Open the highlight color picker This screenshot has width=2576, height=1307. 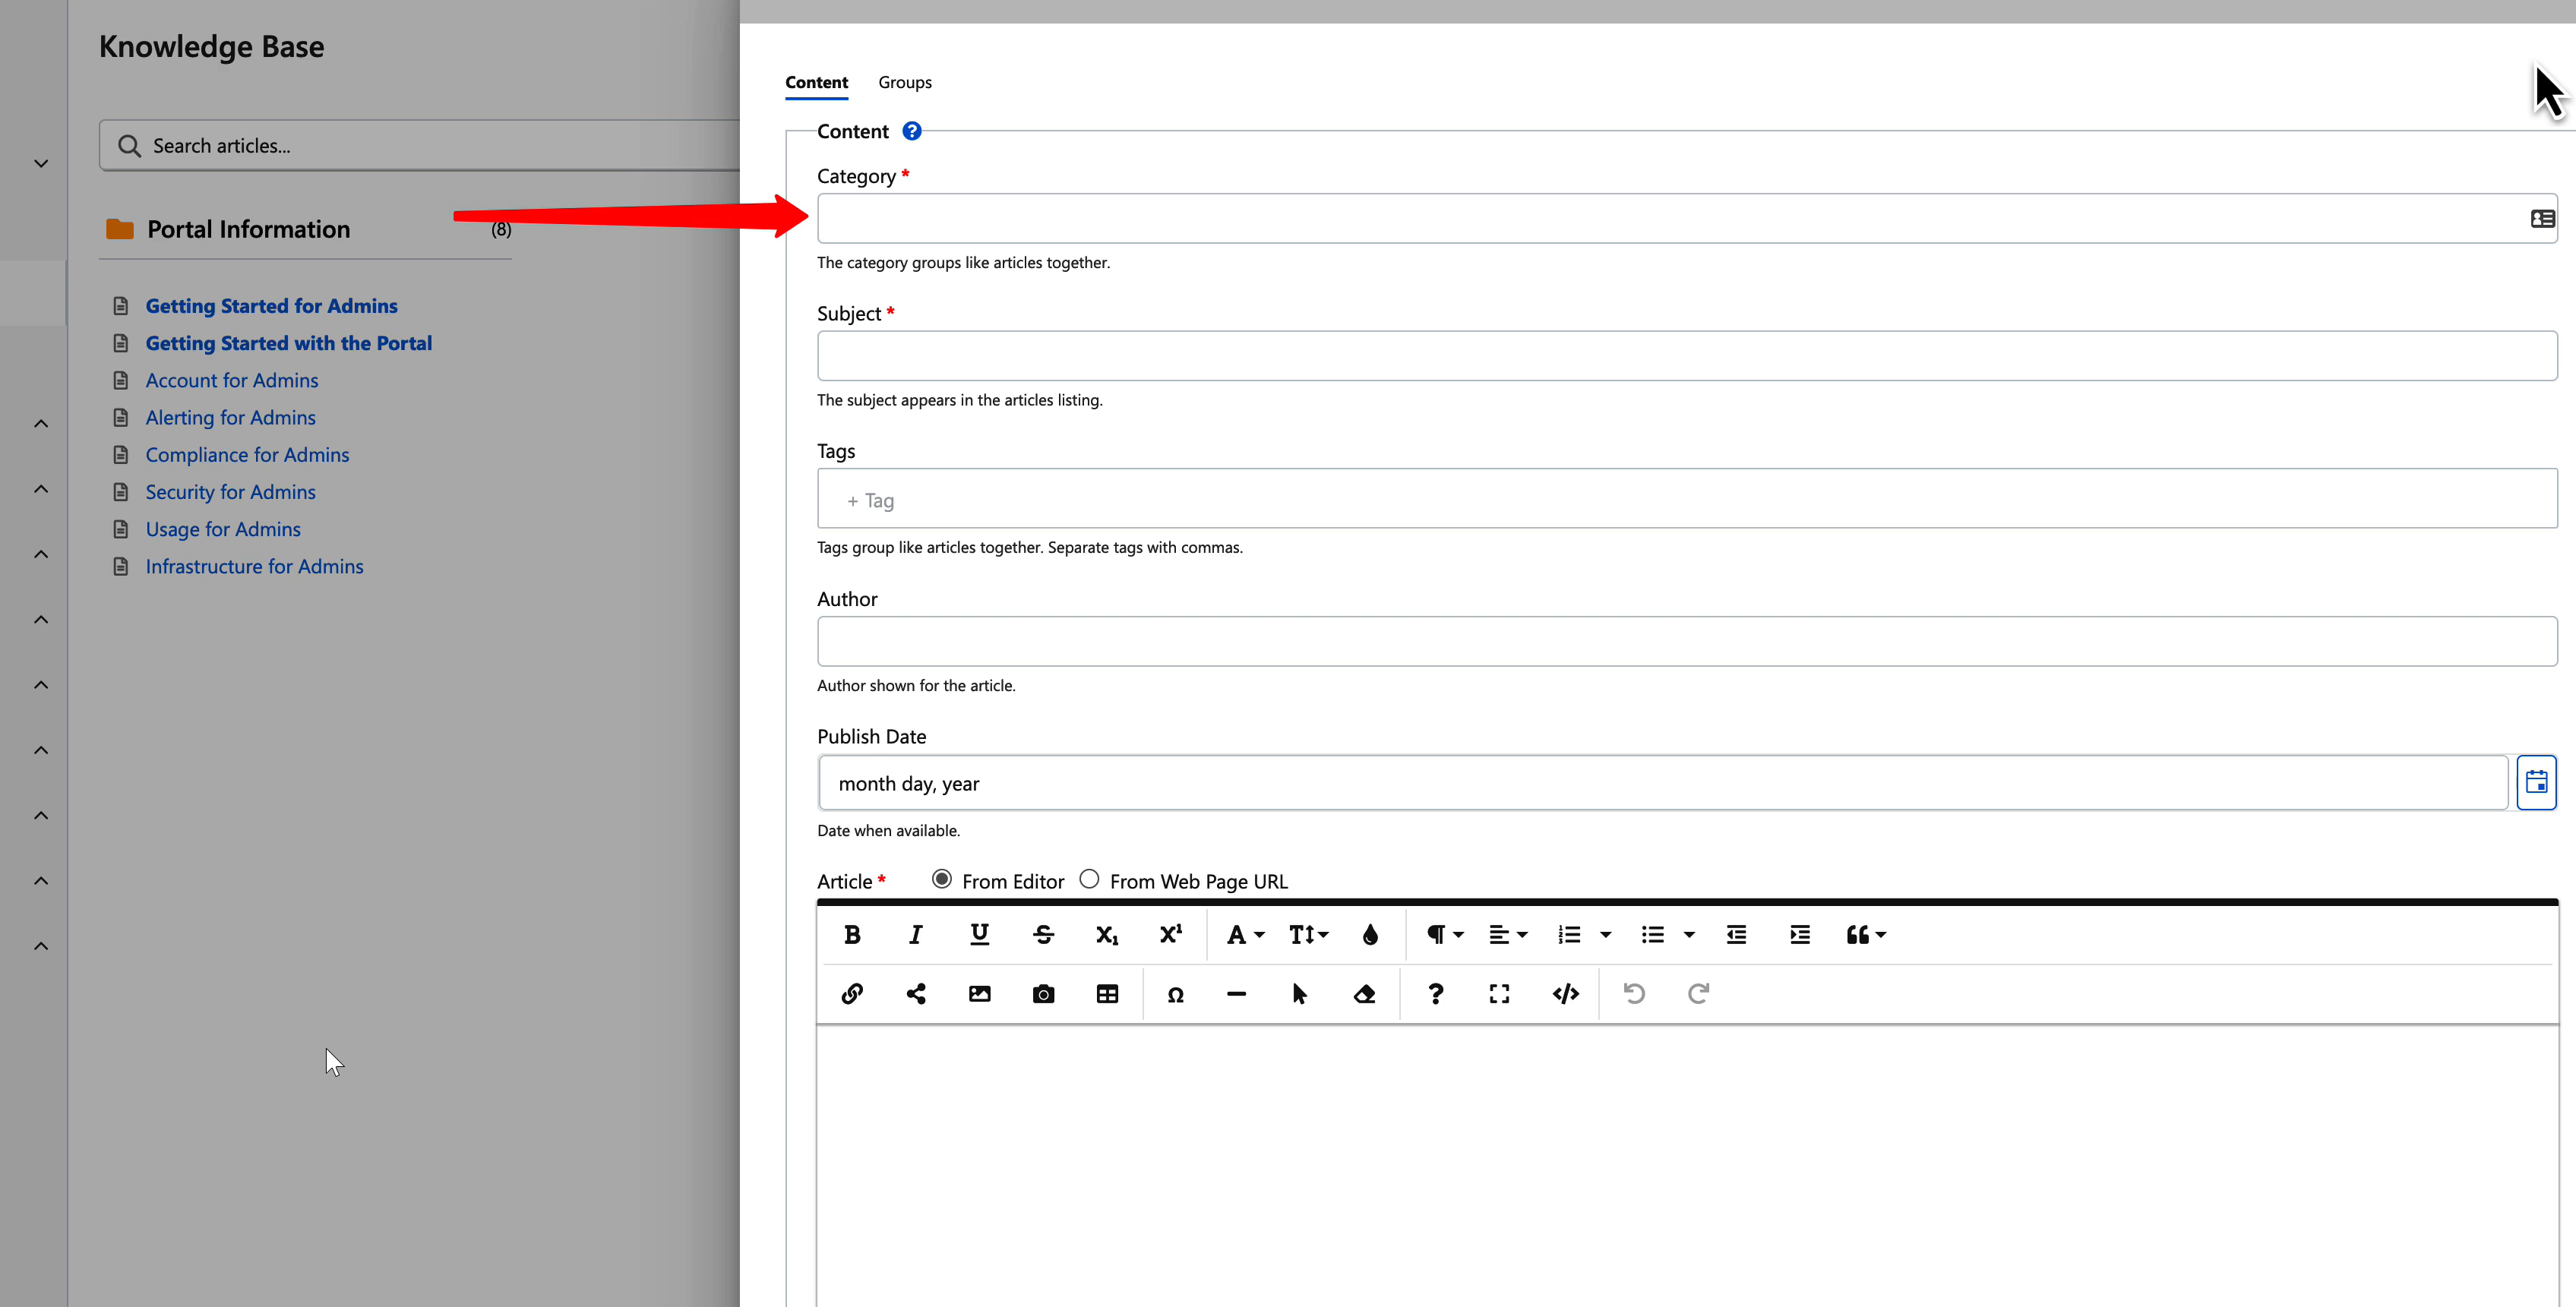[x=1371, y=934]
